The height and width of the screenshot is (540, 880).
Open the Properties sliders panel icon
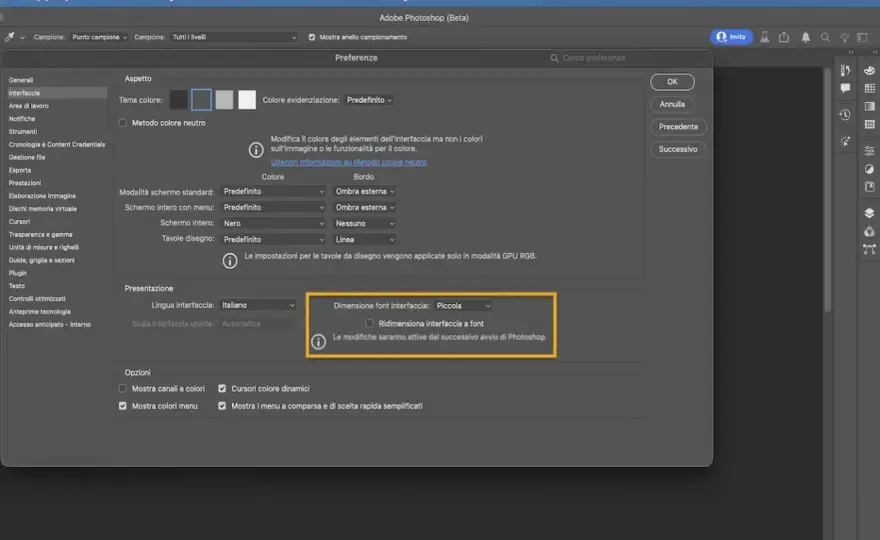point(869,150)
